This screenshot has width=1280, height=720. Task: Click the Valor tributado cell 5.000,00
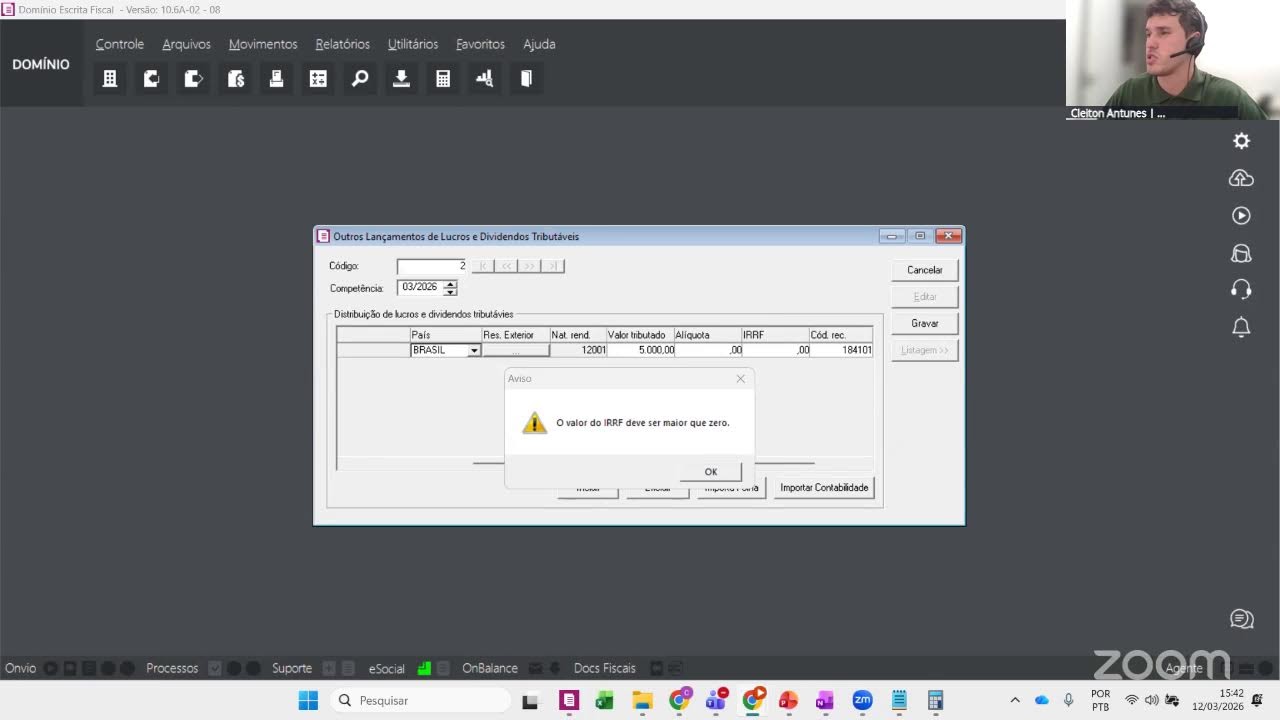tap(641, 350)
